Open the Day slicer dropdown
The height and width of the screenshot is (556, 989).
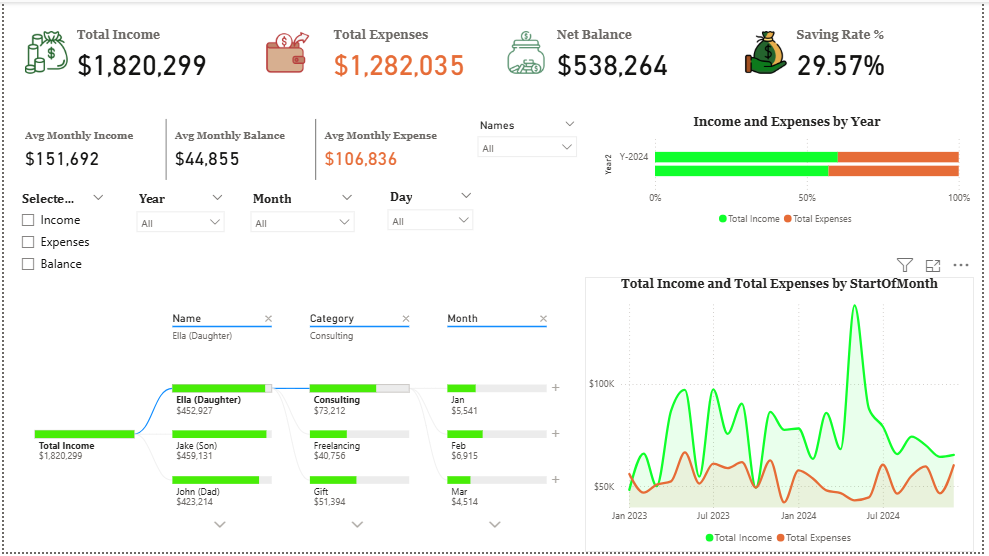[430, 221]
